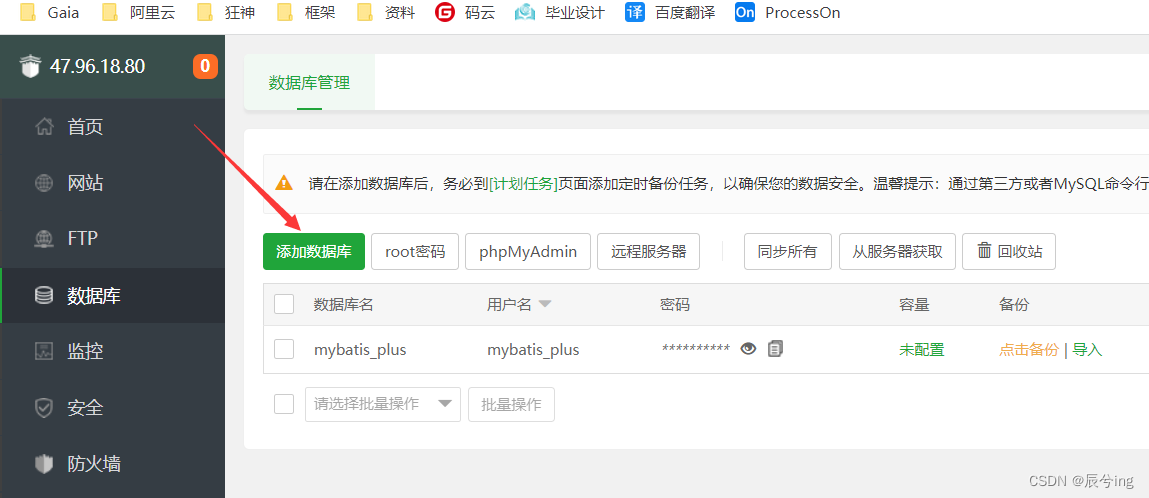
Task: Select 数据库 in the sidebar
Action: pyautogui.click(x=113, y=296)
